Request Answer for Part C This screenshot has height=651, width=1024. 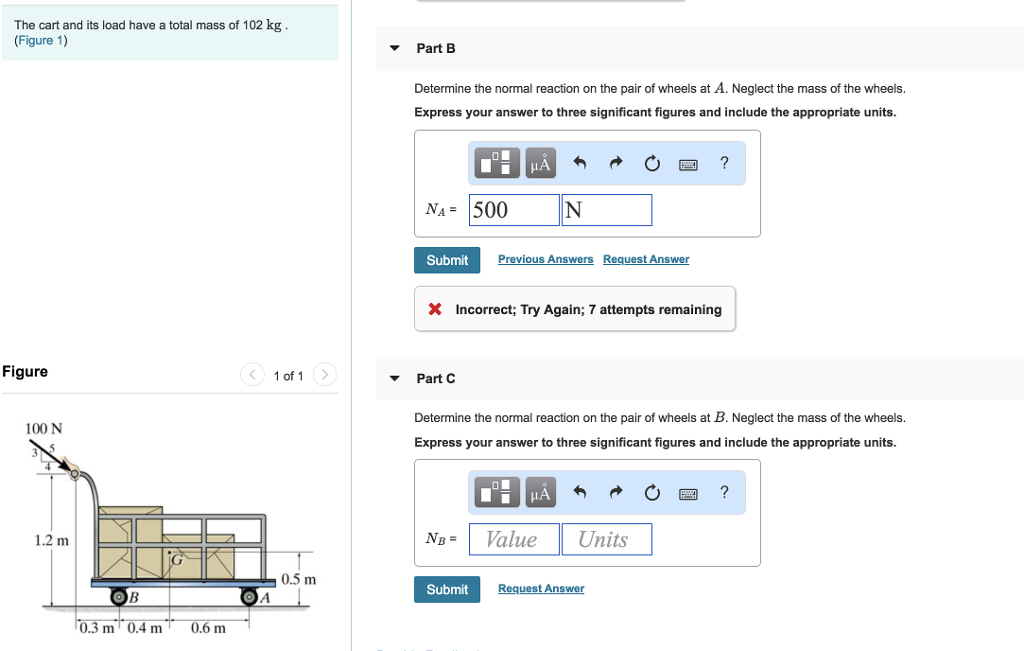click(x=540, y=588)
